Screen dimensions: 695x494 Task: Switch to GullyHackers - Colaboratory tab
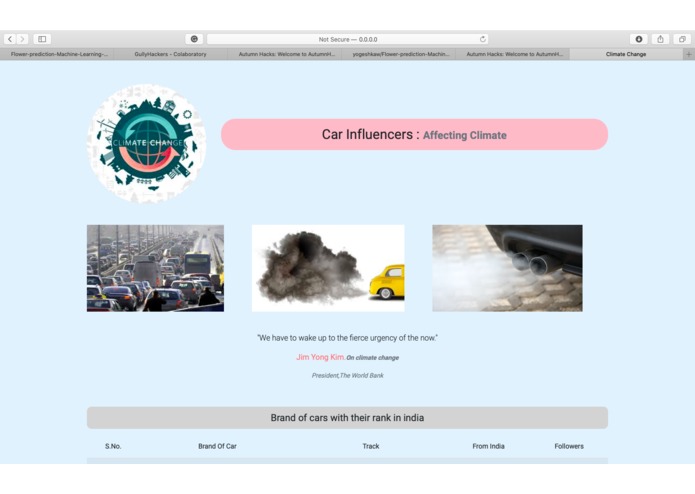pos(171,54)
